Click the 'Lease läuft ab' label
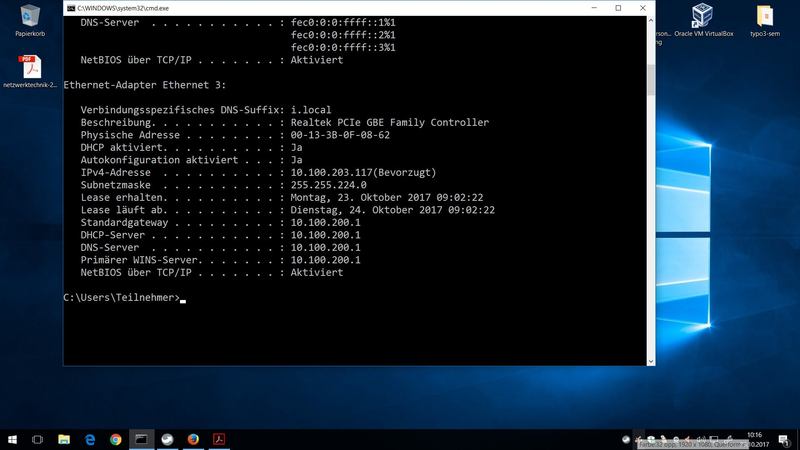The height and width of the screenshot is (450, 800). [121, 210]
